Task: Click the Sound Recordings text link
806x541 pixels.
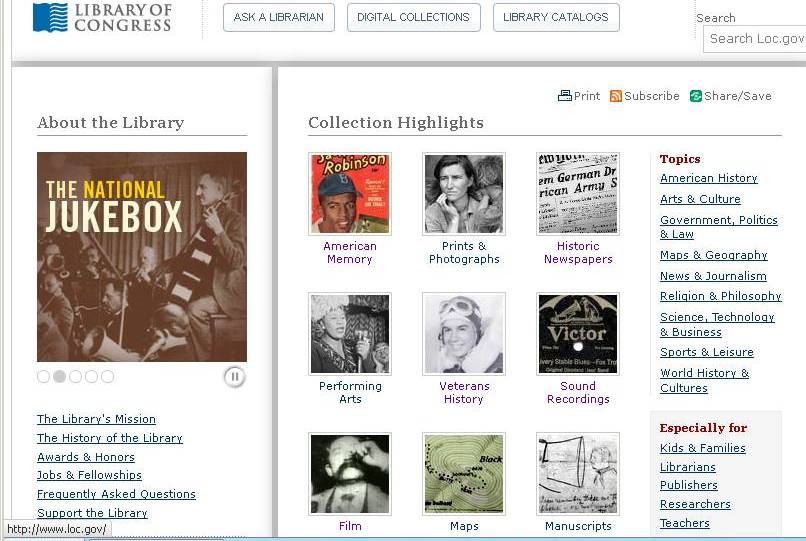Action: [578, 392]
